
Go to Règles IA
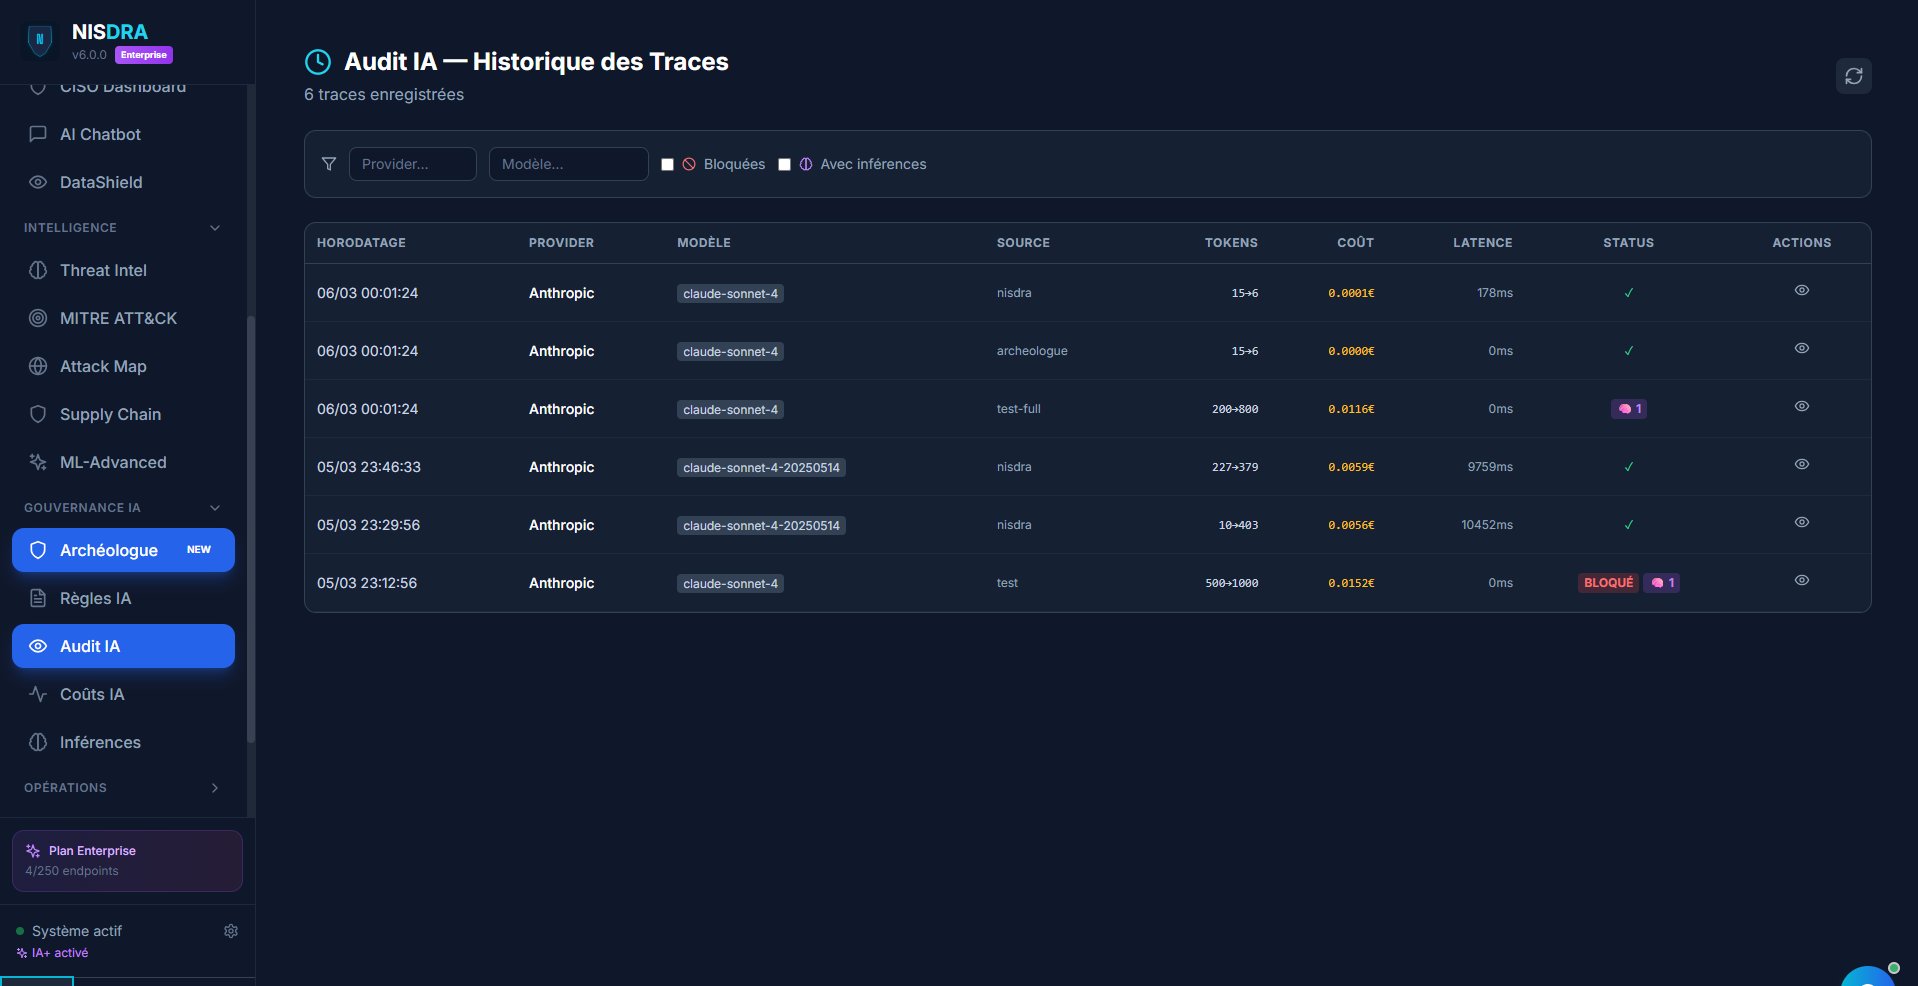click(123, 598)
